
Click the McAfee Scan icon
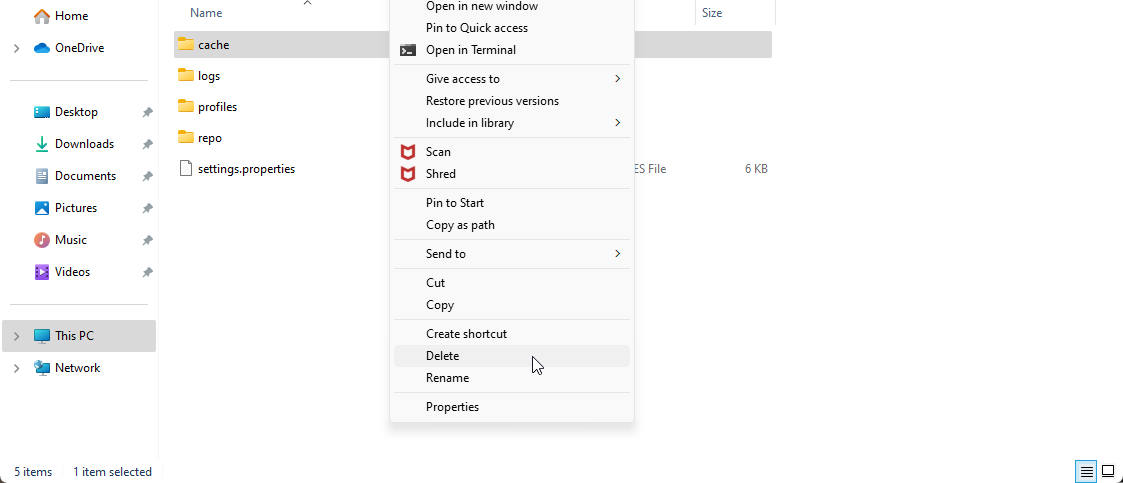tap(408, 152)
